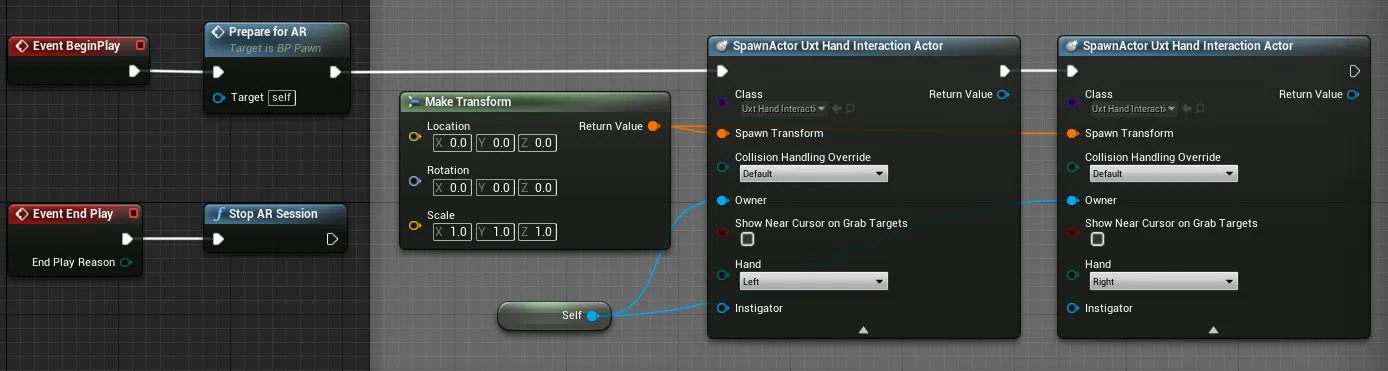Viewport: 1388px width, 371px height.
Task: Click the red delegate pin on Event BeginPlay
Action: pos(140,46)
